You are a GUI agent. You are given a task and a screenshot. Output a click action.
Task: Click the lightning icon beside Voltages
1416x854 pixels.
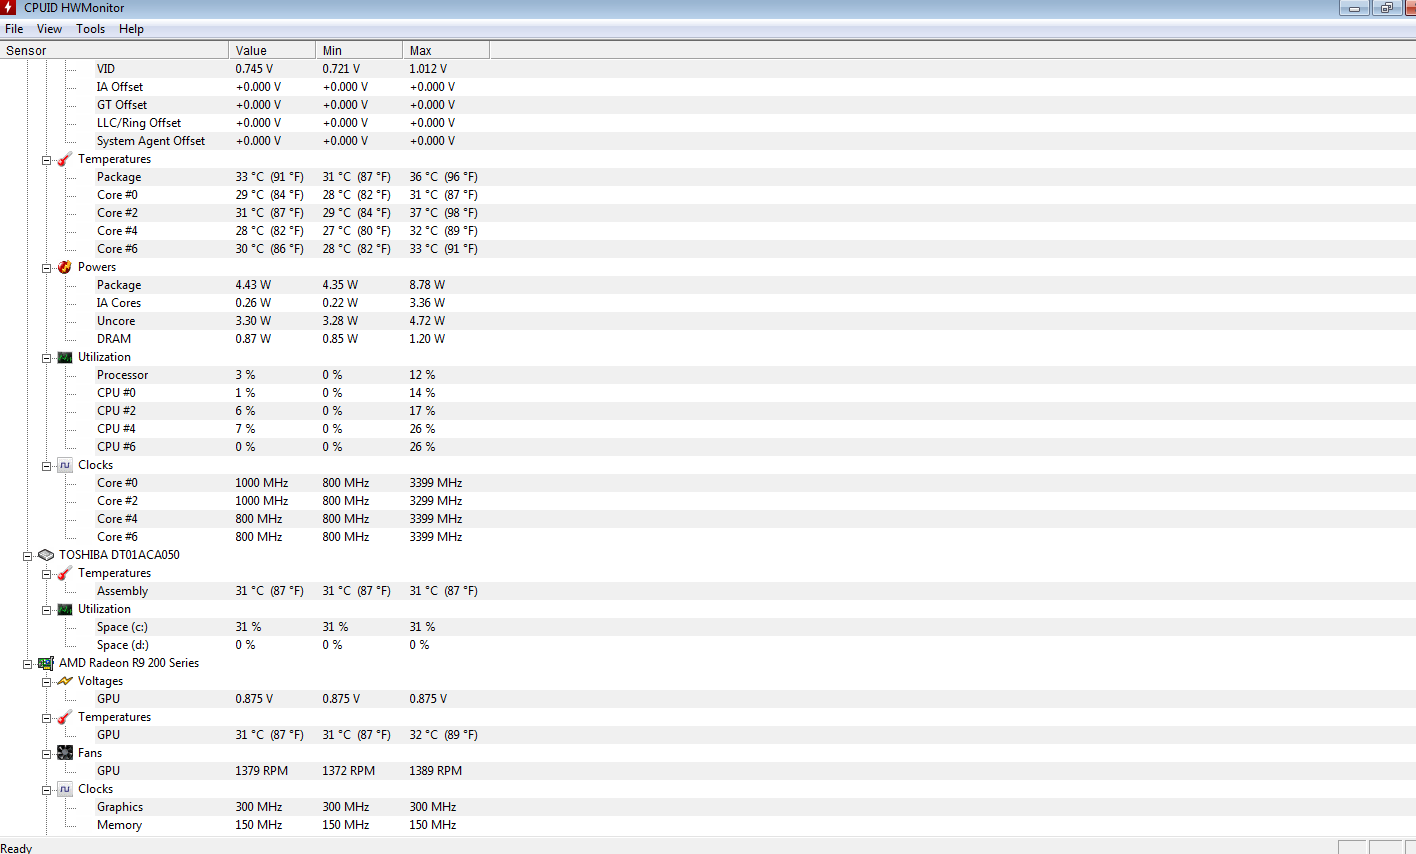coord(65,681)
